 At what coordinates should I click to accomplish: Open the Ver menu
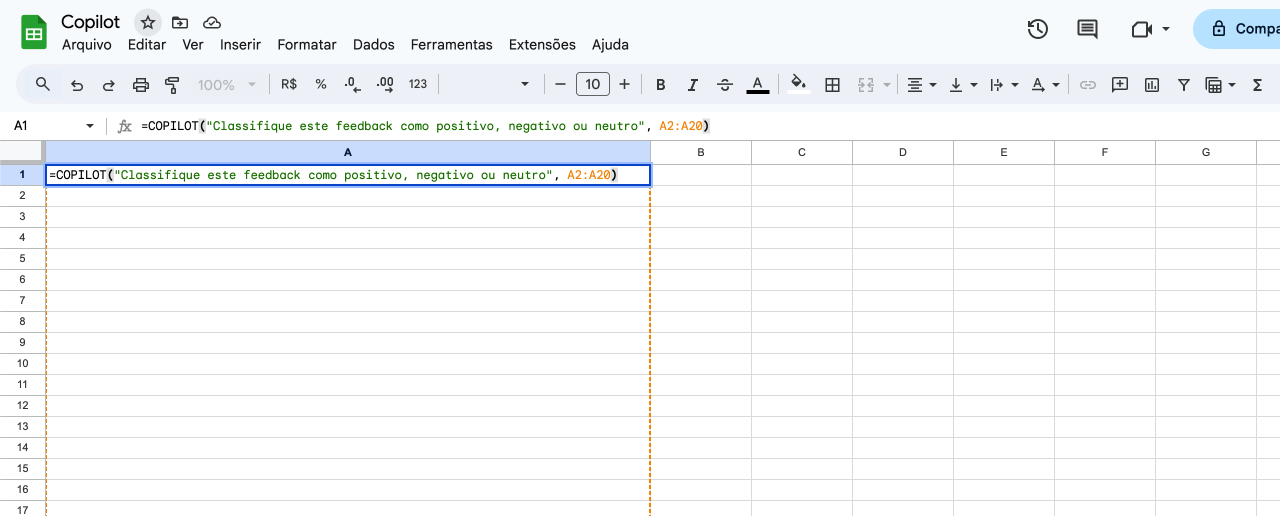tap(193, 45)
